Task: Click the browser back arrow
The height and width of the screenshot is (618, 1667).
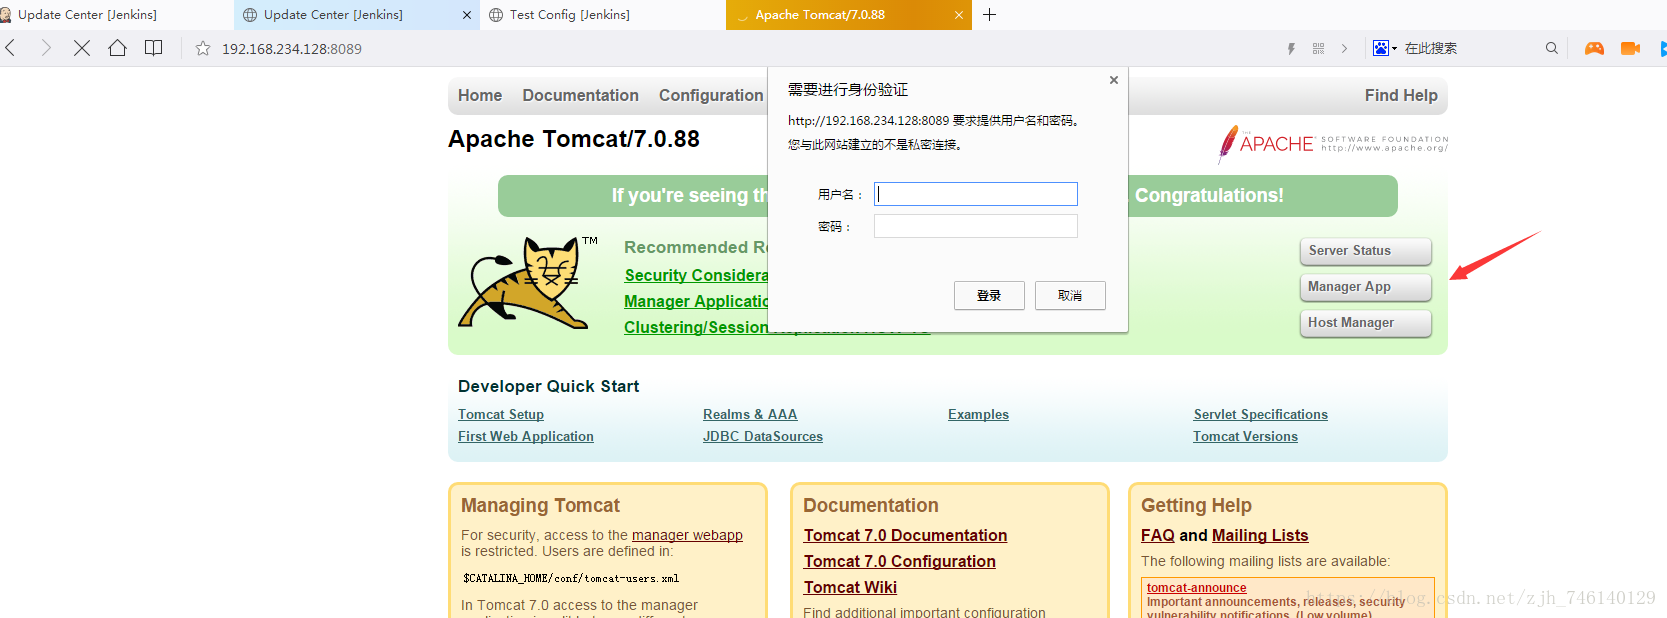Action: [x=10, y=48]
